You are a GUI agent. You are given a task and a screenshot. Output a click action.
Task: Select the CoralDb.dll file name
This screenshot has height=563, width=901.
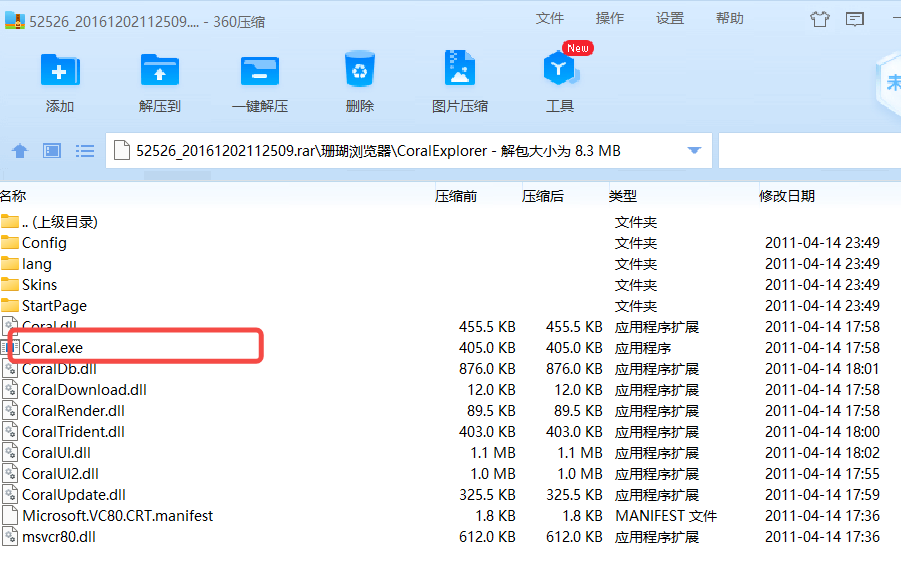59,369
